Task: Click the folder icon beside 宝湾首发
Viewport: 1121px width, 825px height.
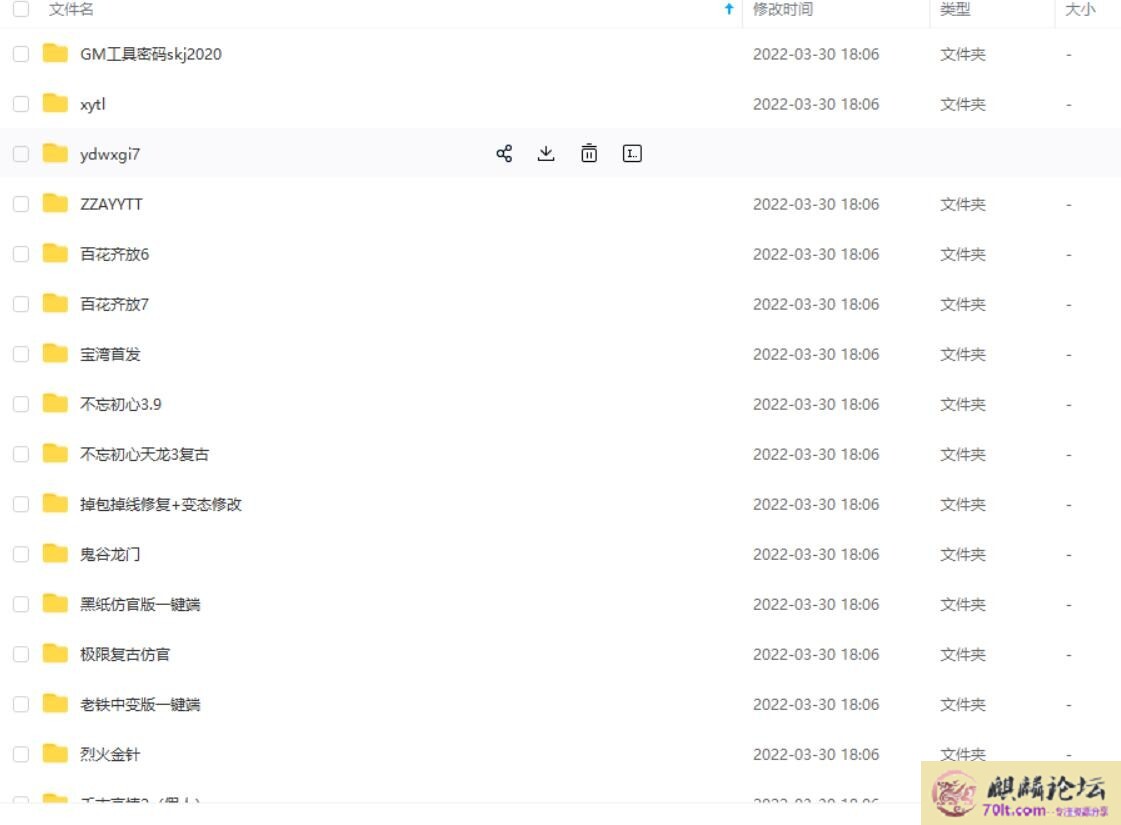Action: [55, 354]
